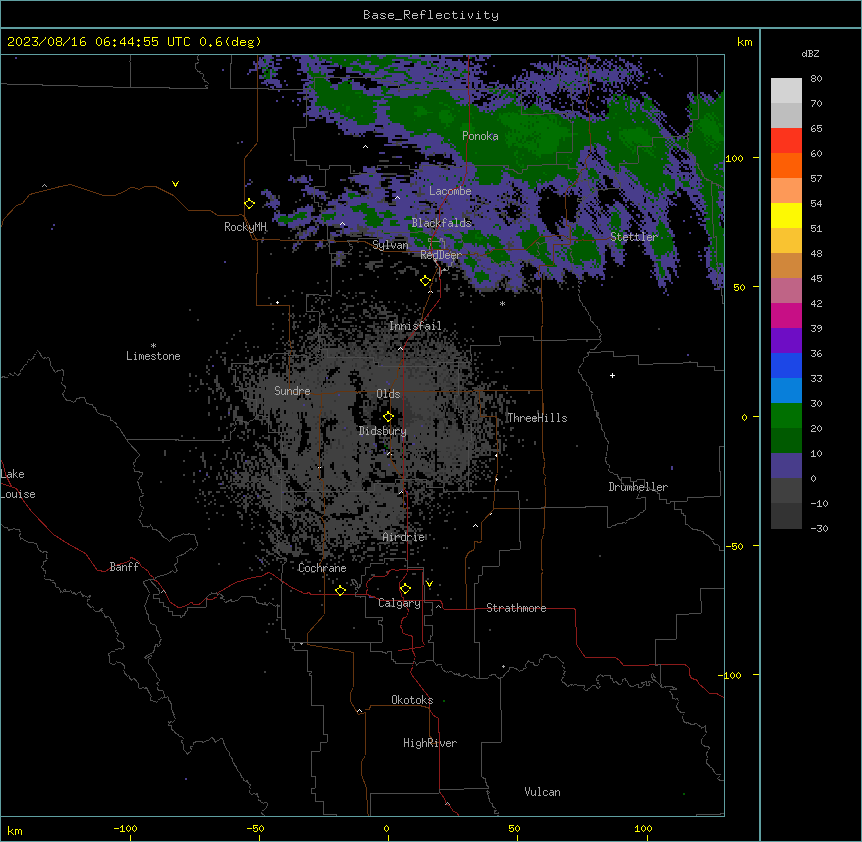The width and height of the screenshot is (862, 842).
Task: Click the Lake Louise label
Action: (18, 484)
